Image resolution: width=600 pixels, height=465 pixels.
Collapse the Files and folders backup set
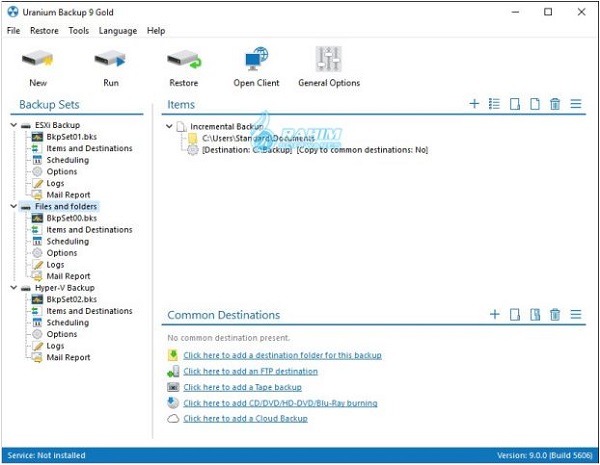pyautogui.click(x=12, y=207)
